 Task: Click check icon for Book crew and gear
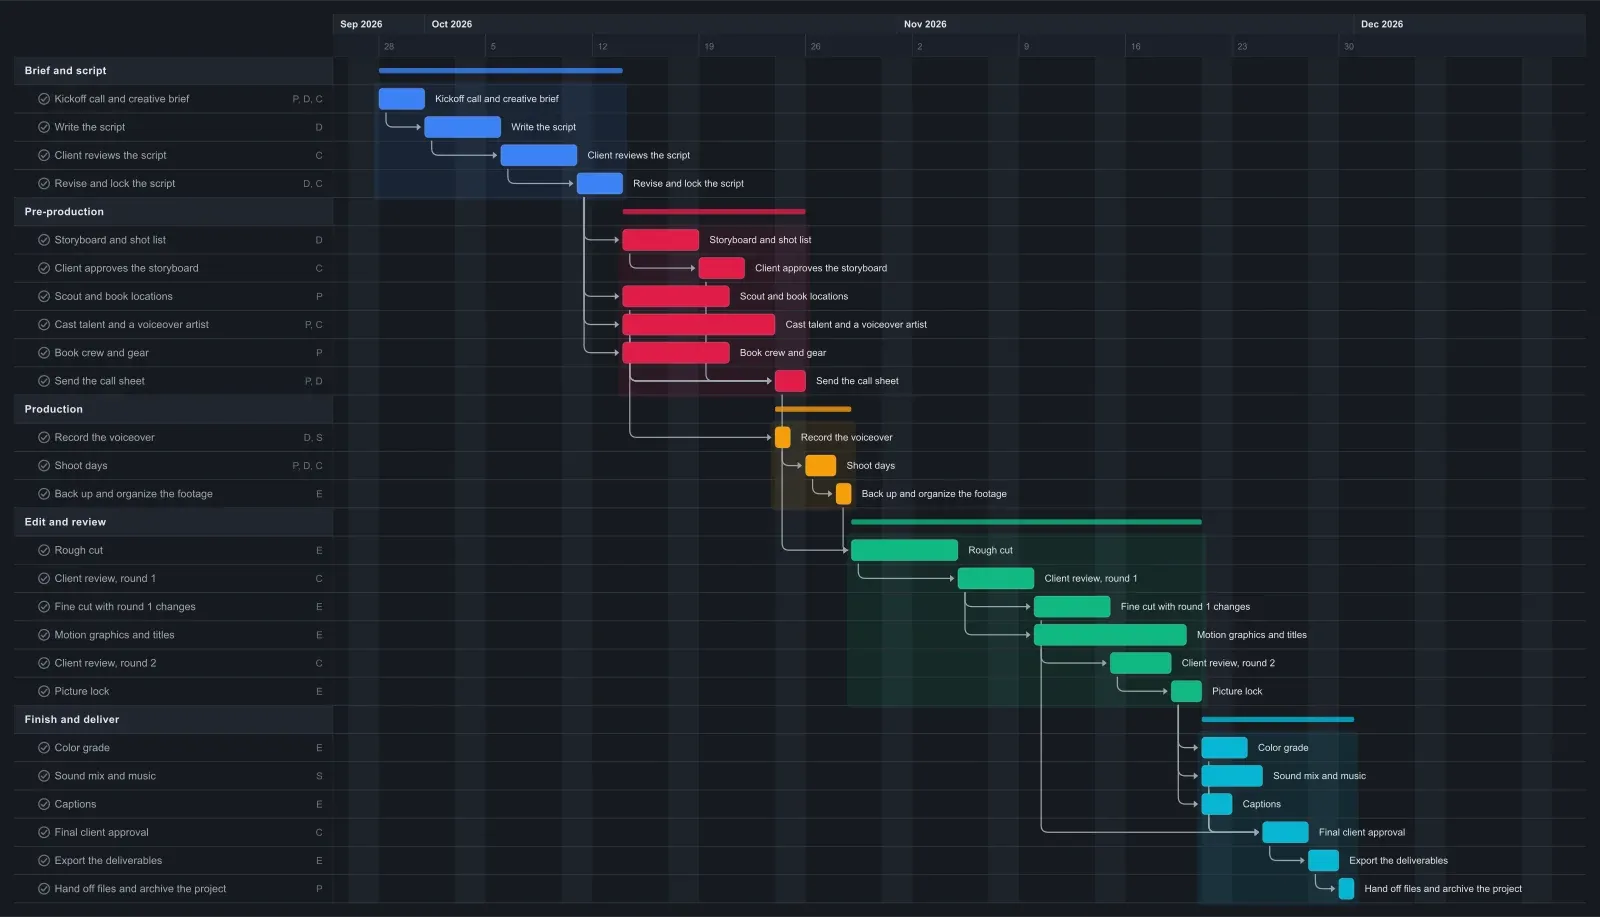44,353
